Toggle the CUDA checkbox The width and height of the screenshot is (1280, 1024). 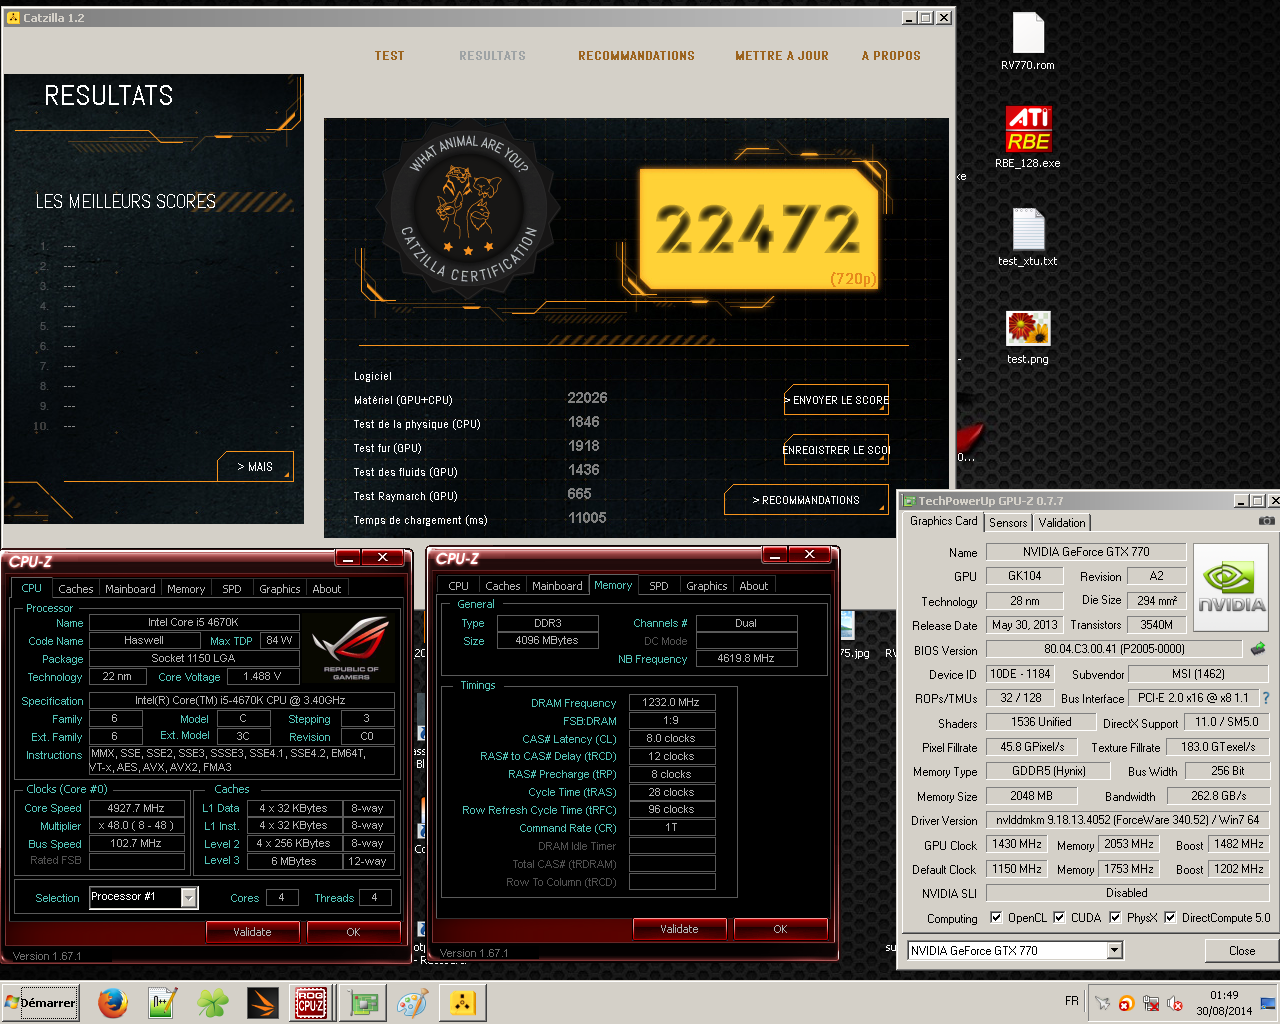pos(1059,917)
